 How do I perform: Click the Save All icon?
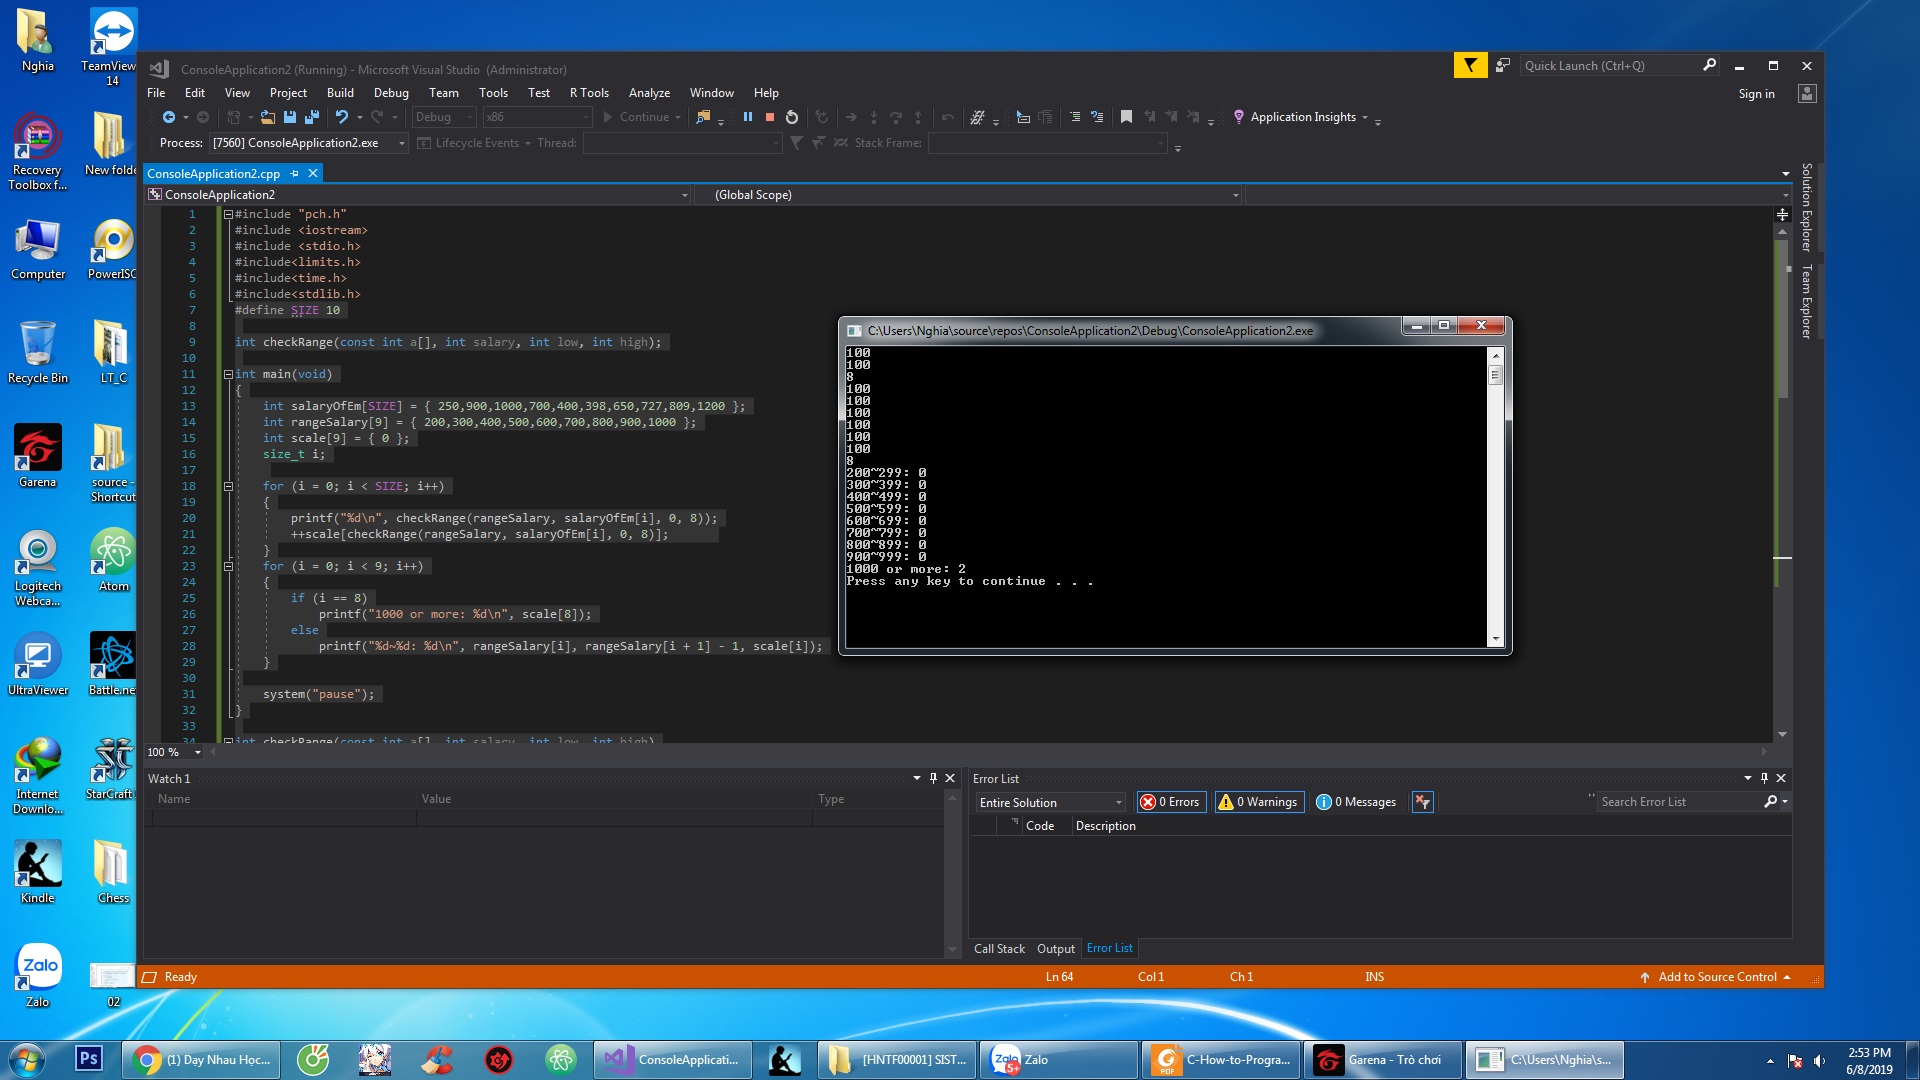(x=311, y=117)
